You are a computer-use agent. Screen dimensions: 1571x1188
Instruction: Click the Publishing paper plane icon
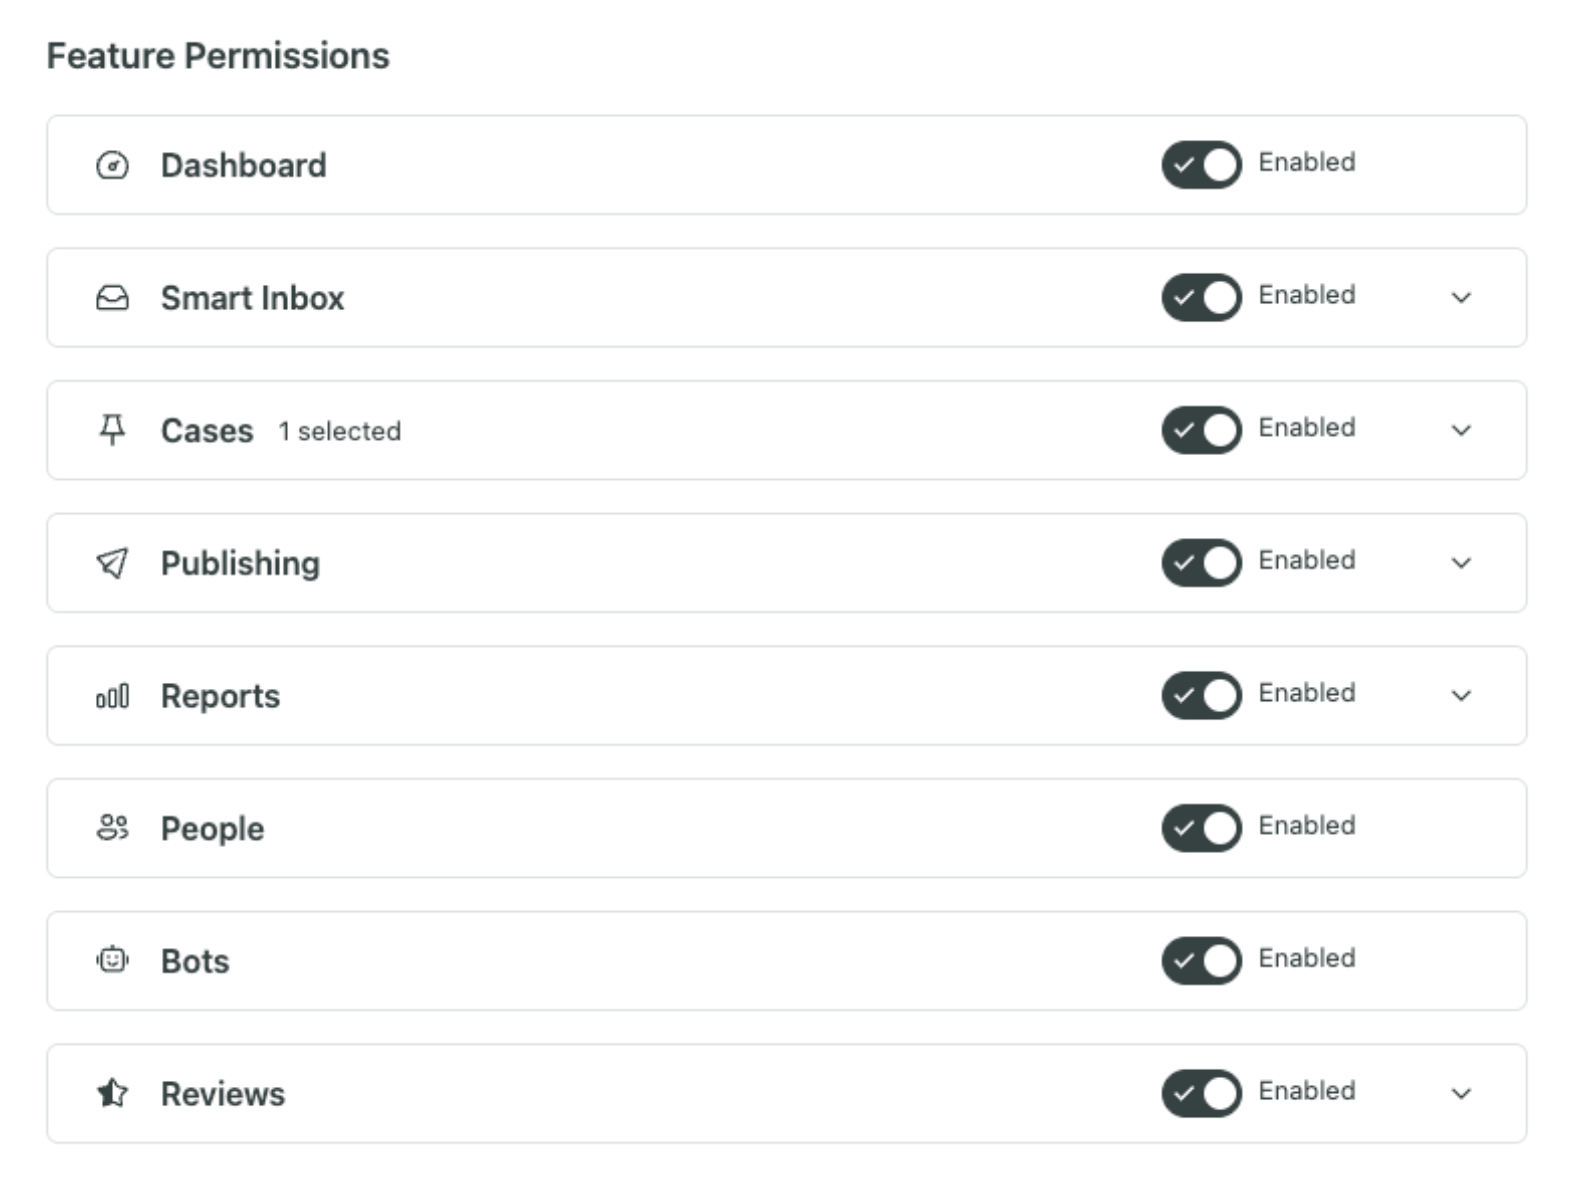[x=111, y=563]
